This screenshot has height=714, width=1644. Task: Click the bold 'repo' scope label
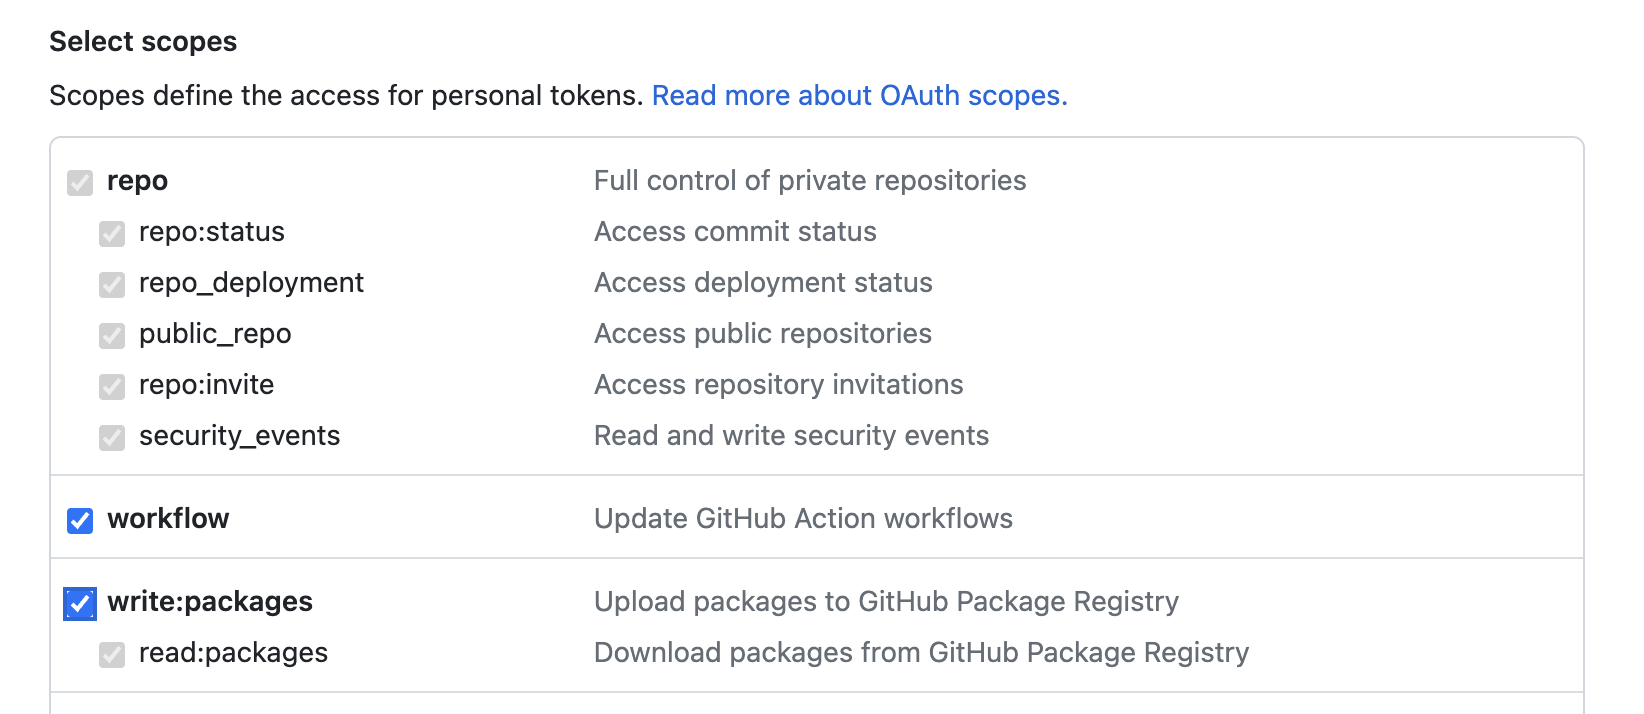pos(137,181)
